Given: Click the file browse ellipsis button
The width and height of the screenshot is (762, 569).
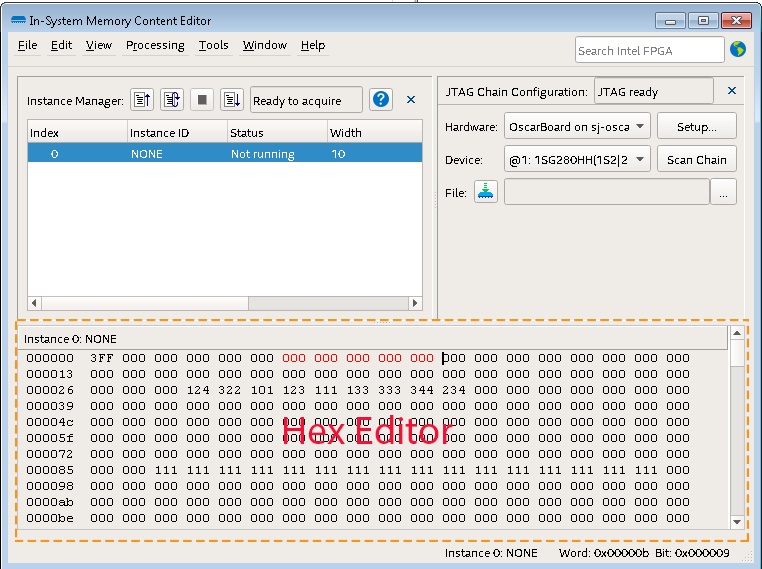Looking at the screenshot, I should point(723,192).
